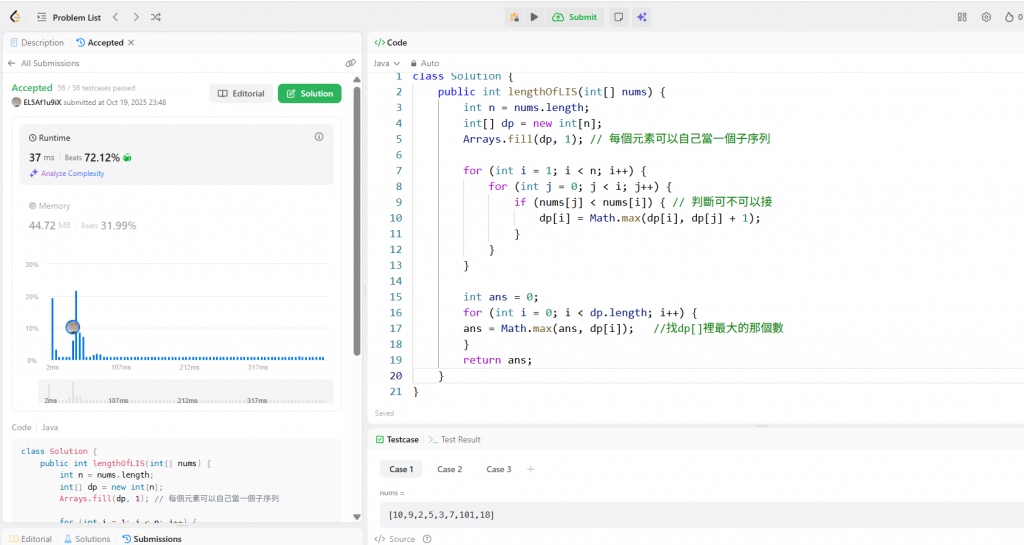Screen dimensions: 1024x545
Task: Go back to All Submissions
Action: click(44, 63)
